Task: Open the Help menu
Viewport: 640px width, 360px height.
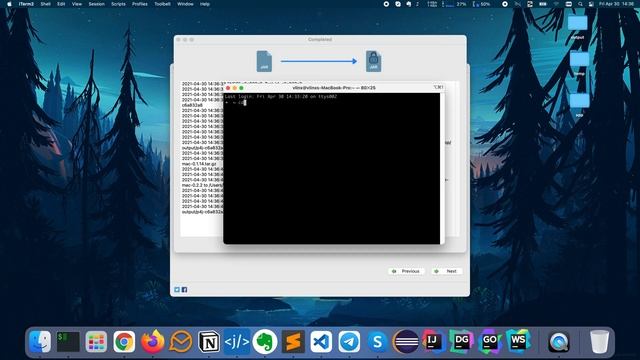Action: [204, 4]
